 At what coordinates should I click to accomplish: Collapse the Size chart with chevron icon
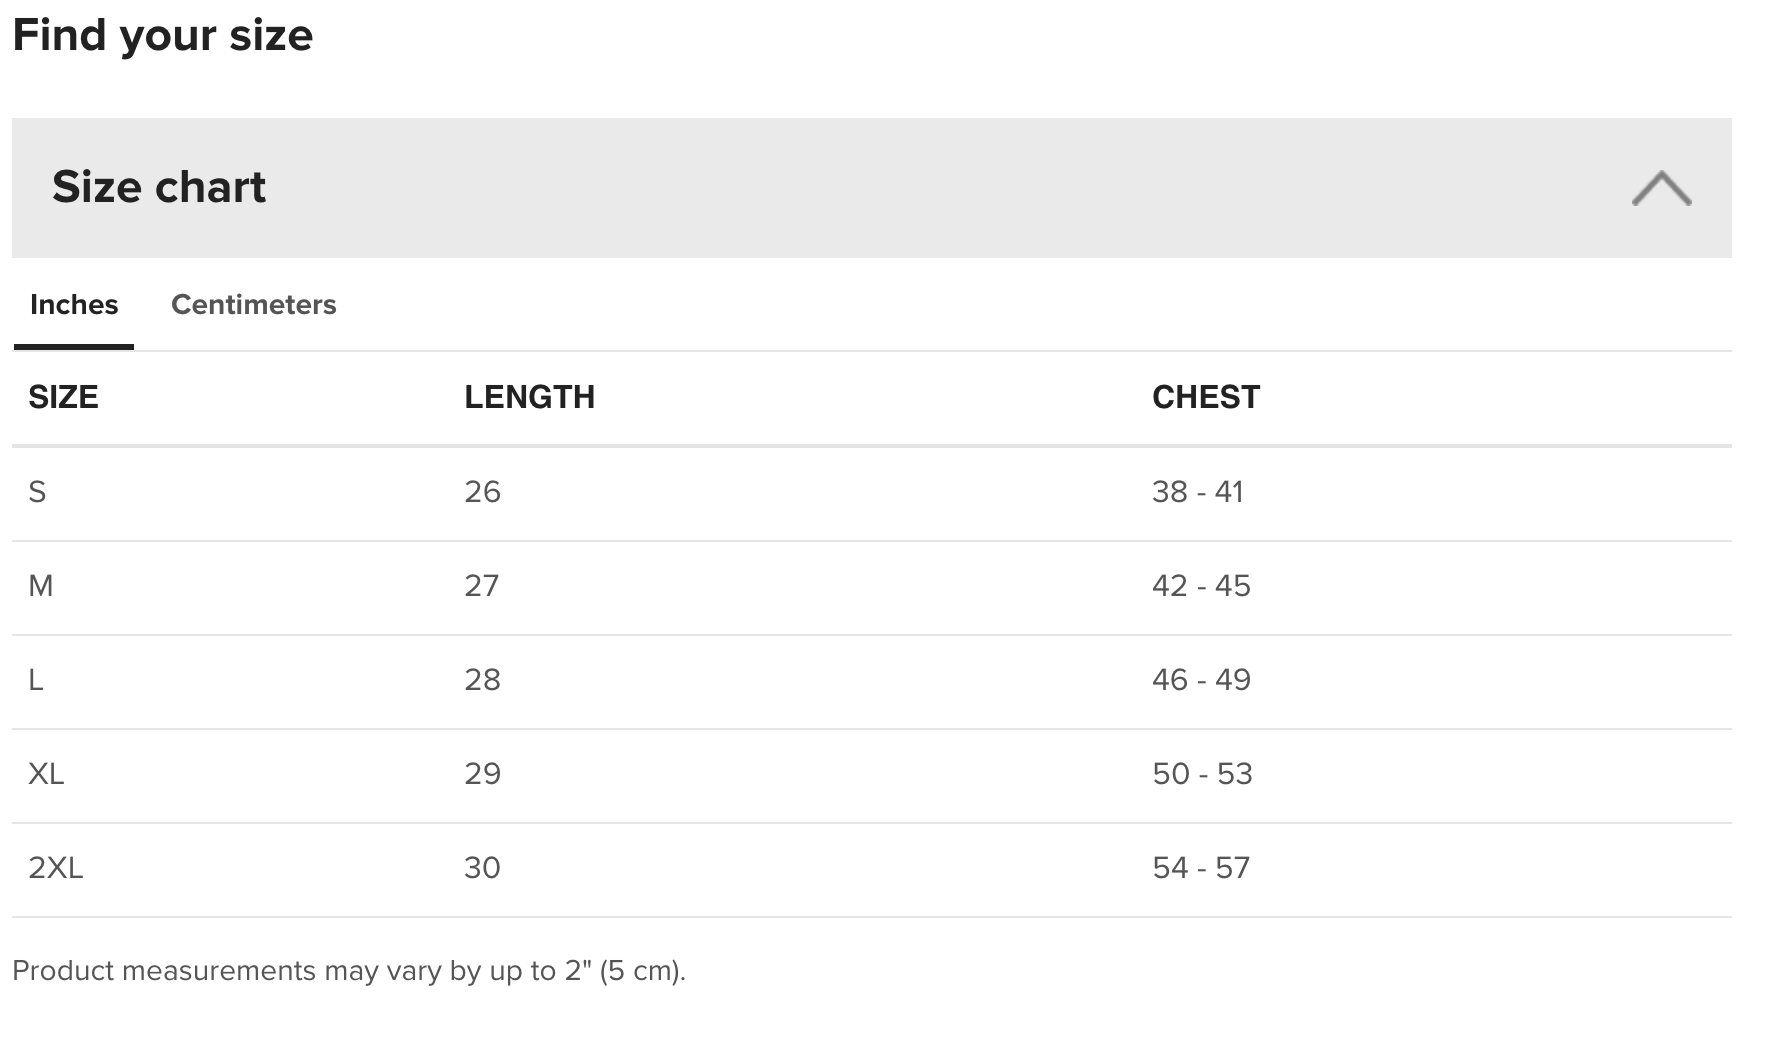[1661, 188]
